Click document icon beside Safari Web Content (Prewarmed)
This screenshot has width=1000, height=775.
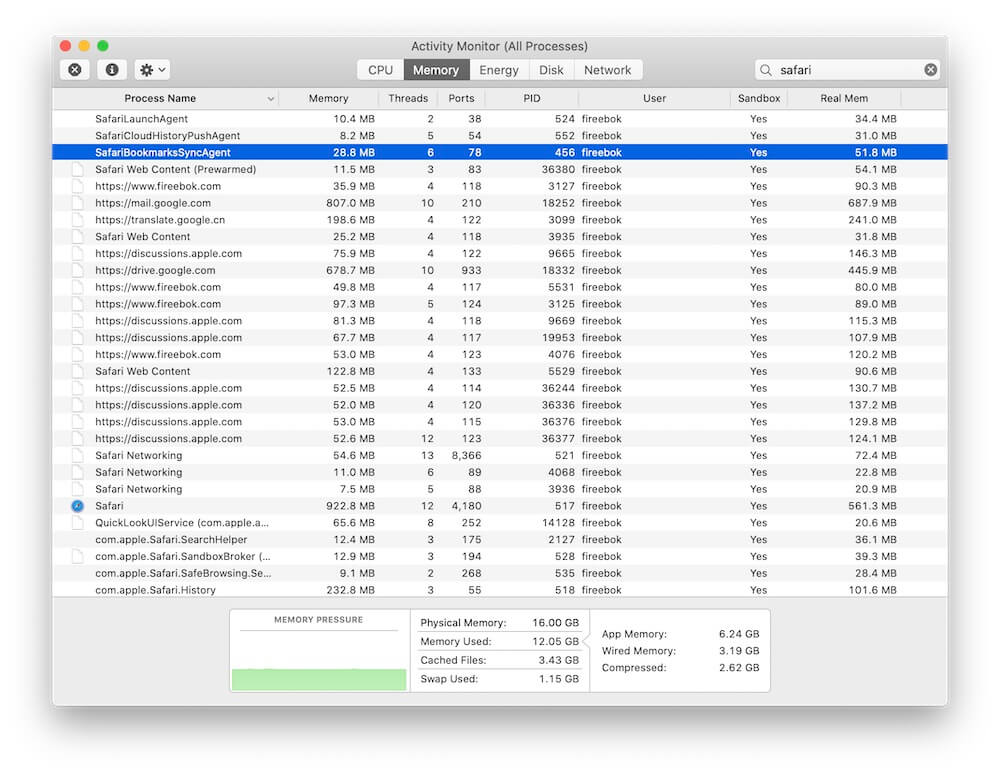click(78, 169)
